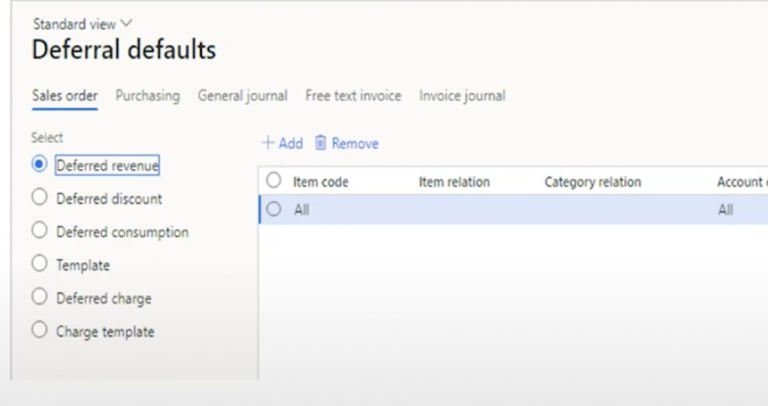768x406 pixels.
Task: Open the Standard view dropdown
Action: tap(82, 24)
